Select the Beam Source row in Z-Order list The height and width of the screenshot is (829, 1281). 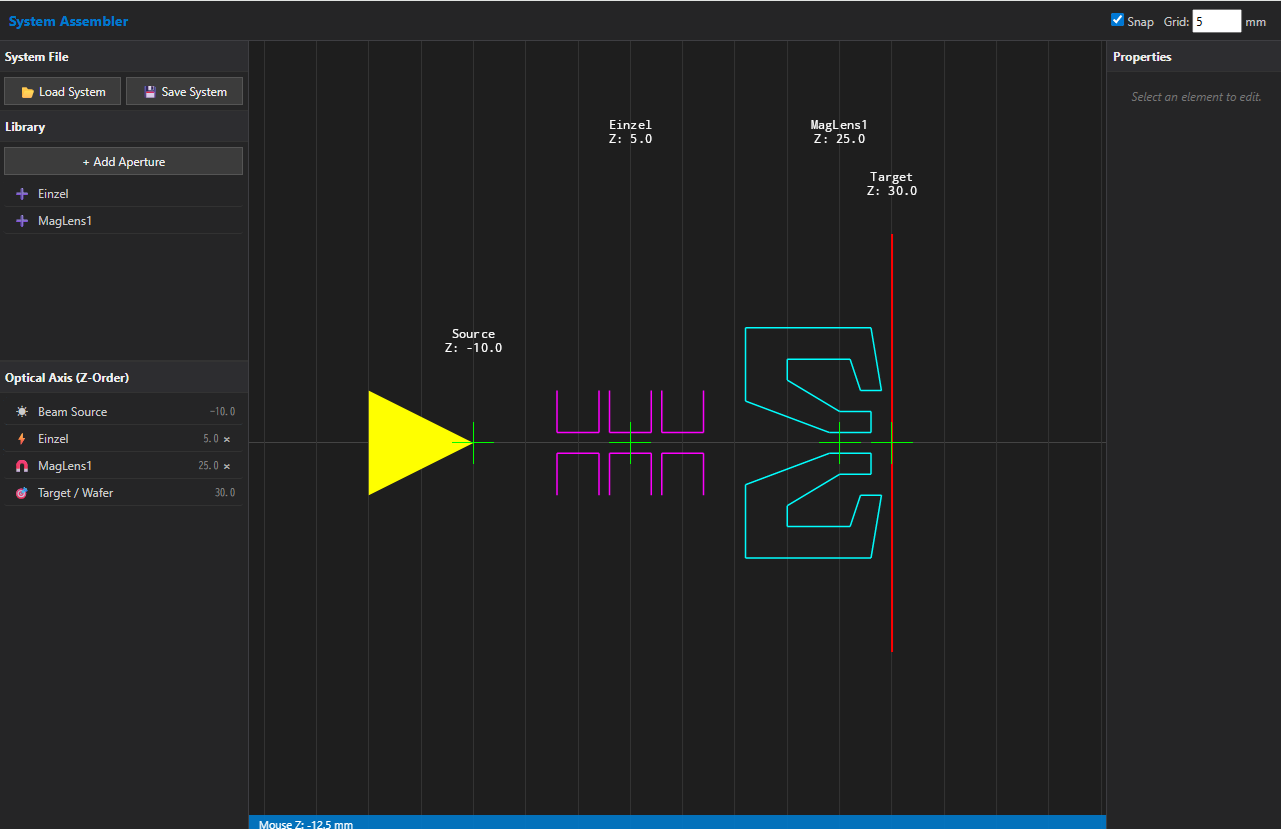(x=110, y=412)
